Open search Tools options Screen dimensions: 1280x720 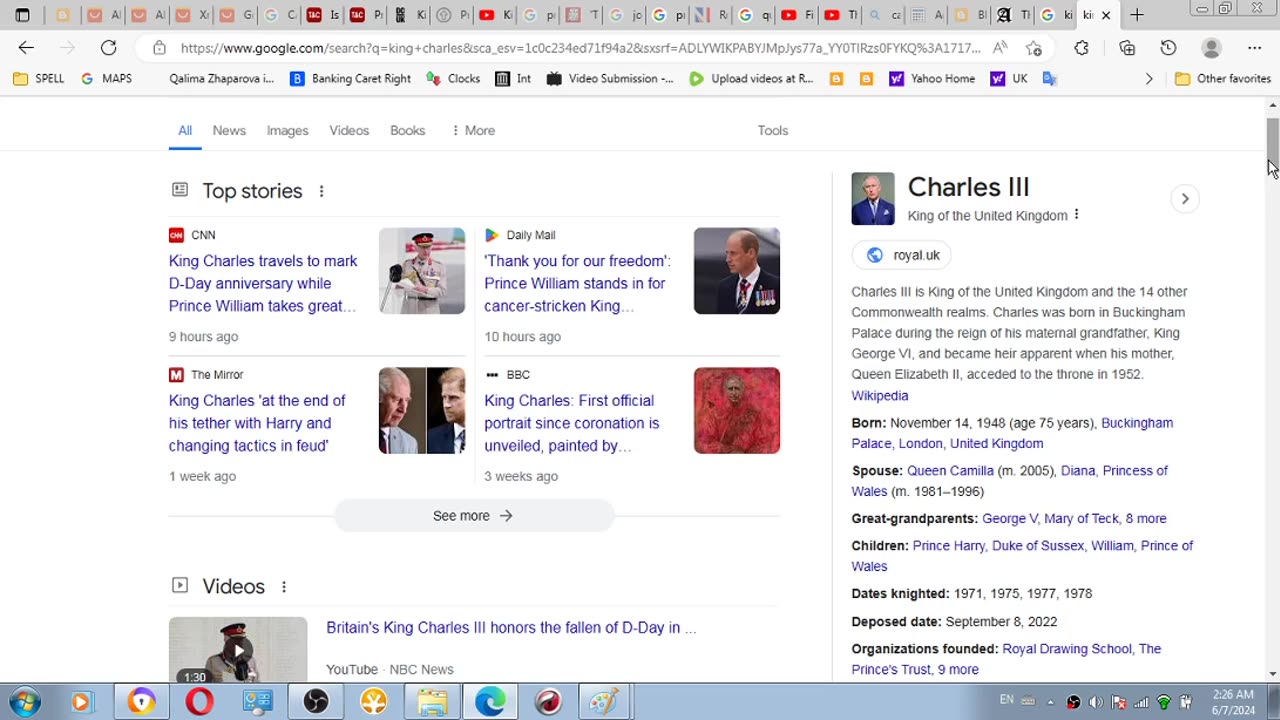(773, 130)
